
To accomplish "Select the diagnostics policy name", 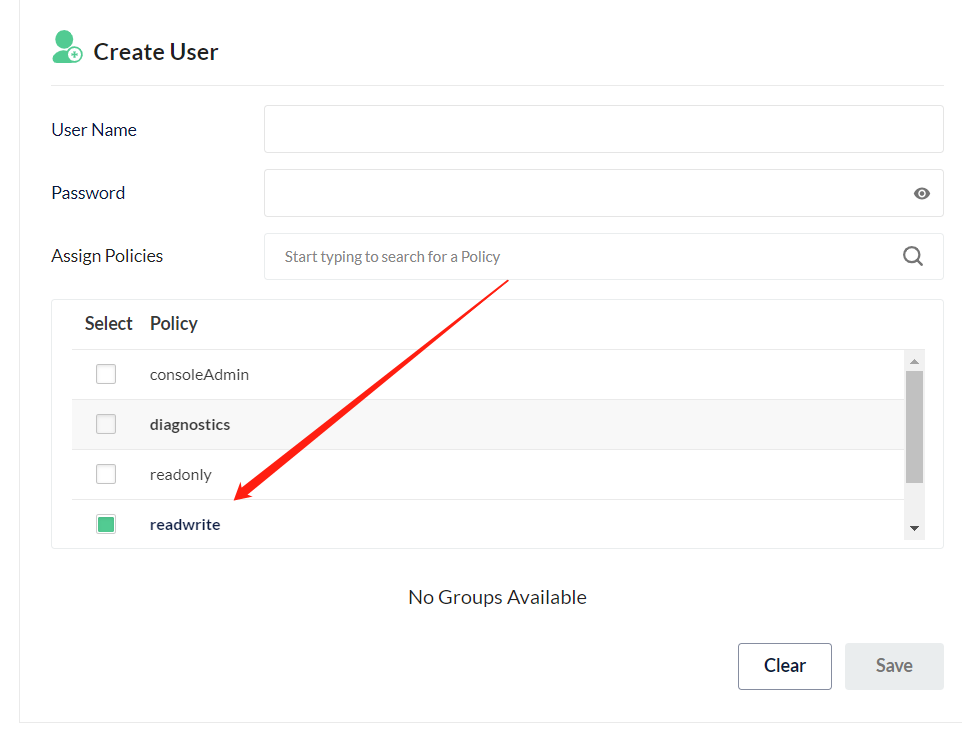I will [x=190, y=425].
